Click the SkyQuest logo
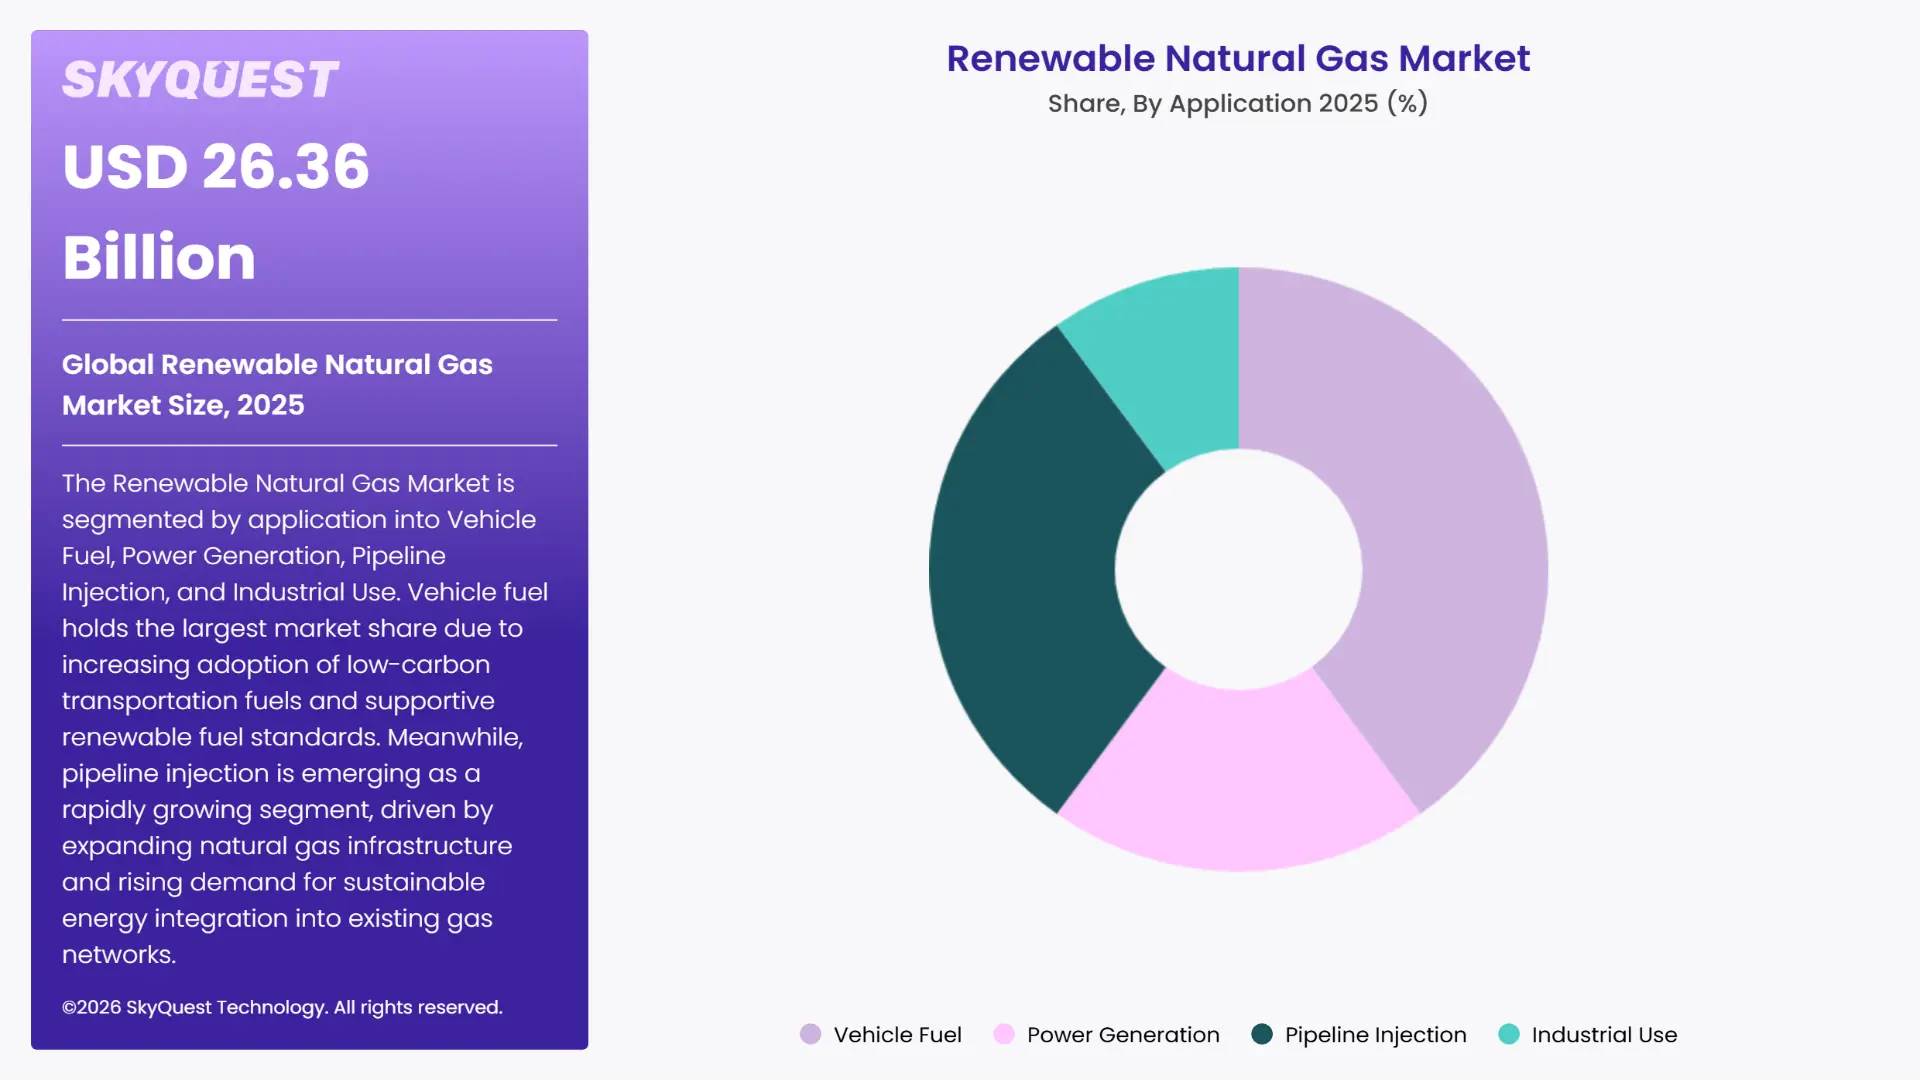 pos(200,80)
